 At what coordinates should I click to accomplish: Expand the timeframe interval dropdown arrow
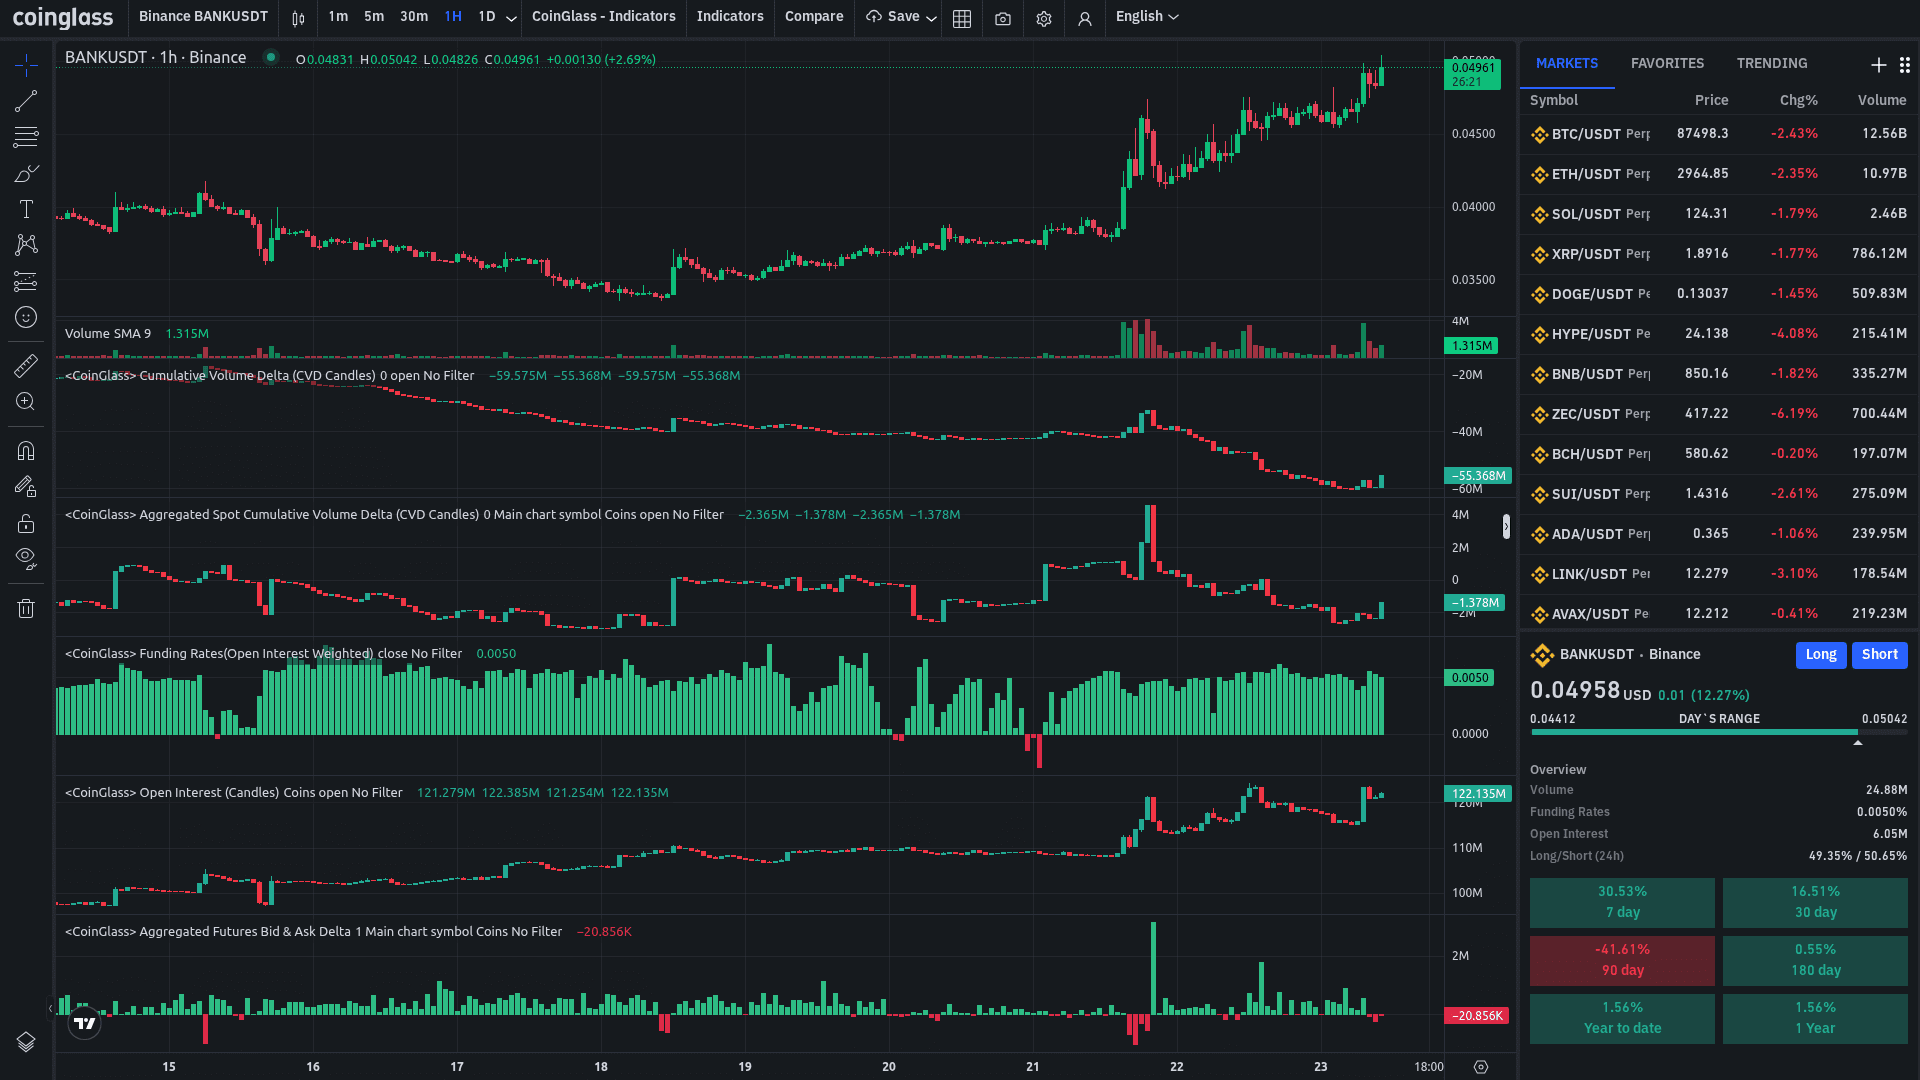coord(511,18)
